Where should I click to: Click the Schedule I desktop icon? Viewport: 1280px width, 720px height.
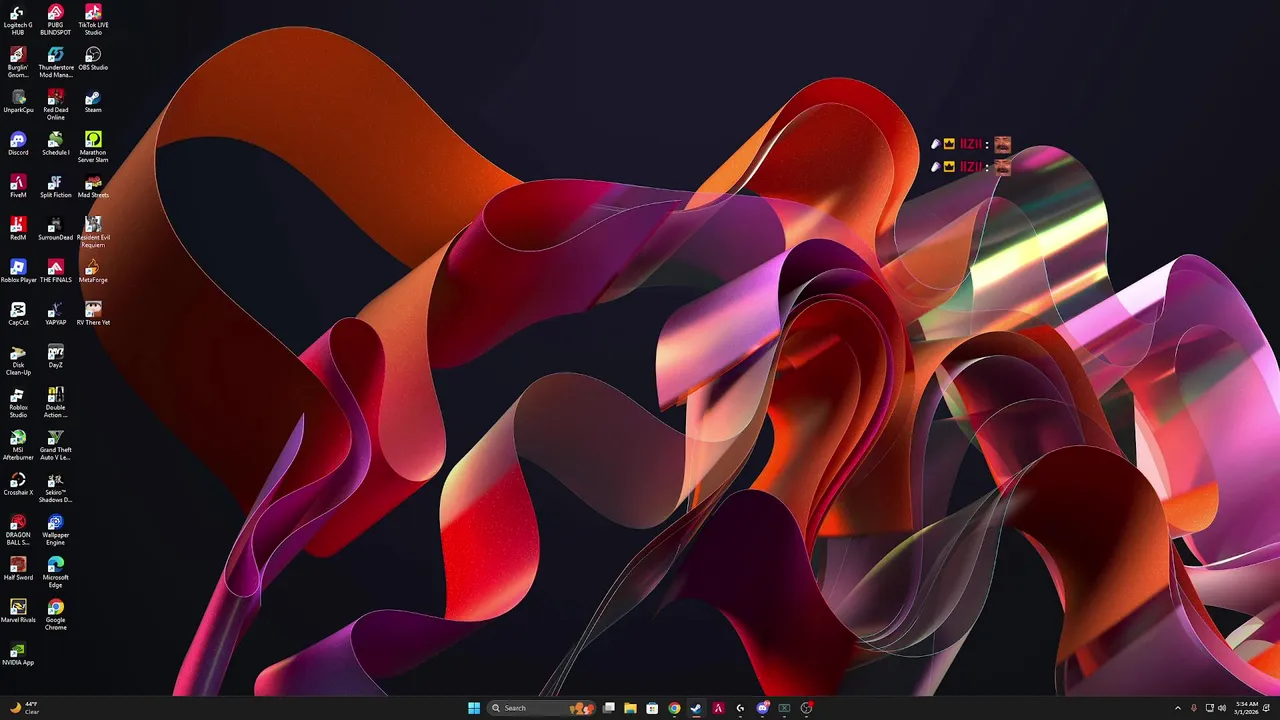(56, 144)
